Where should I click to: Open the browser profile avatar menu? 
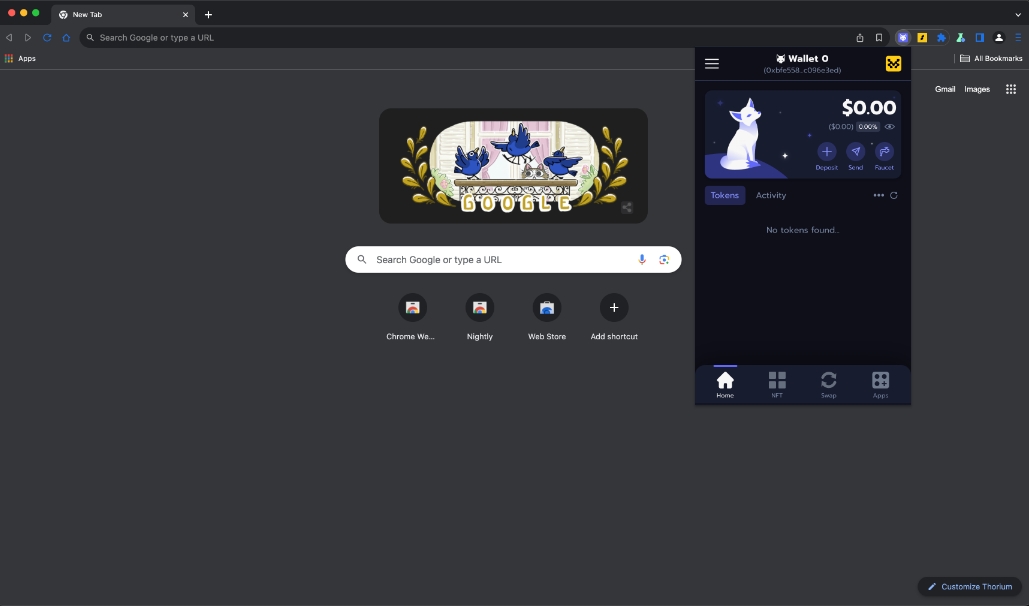pos(999,37)
